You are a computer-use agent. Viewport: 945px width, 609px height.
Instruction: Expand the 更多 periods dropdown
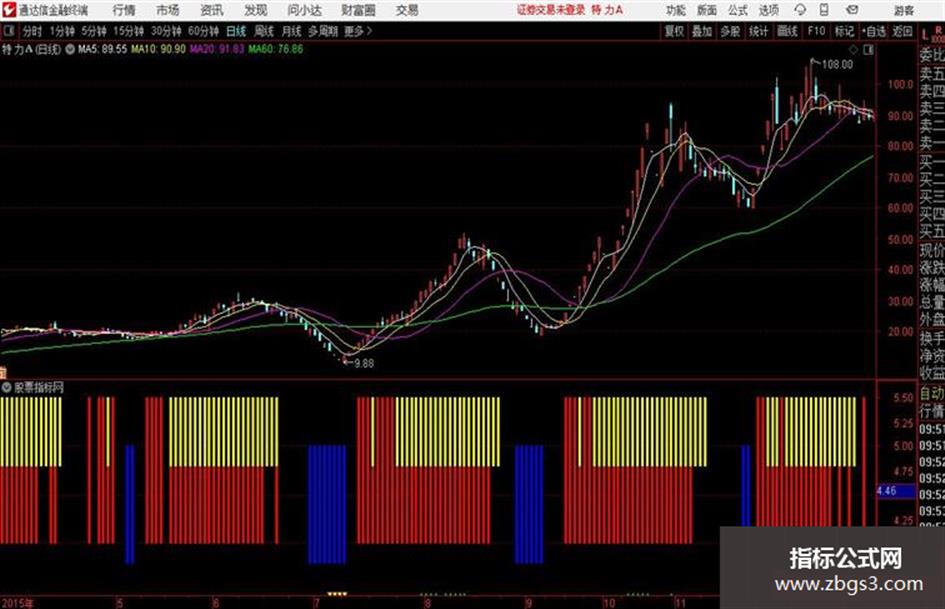[358, 31]
